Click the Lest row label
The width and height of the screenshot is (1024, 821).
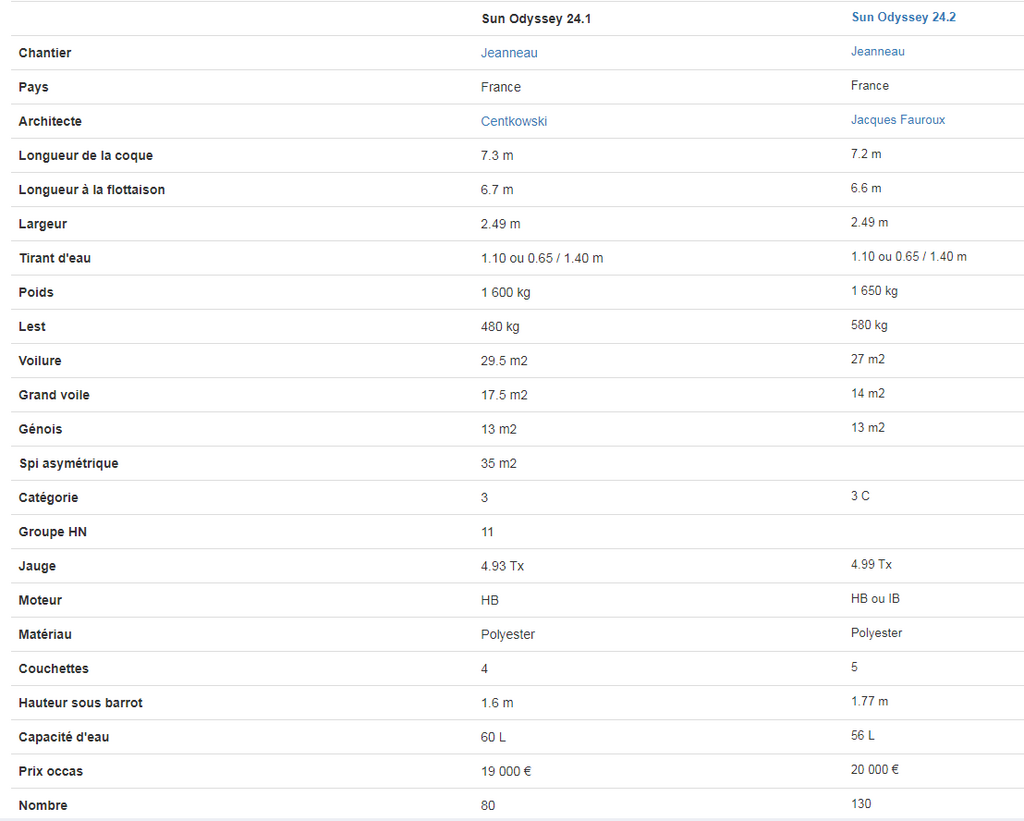(x=32, y=327)
